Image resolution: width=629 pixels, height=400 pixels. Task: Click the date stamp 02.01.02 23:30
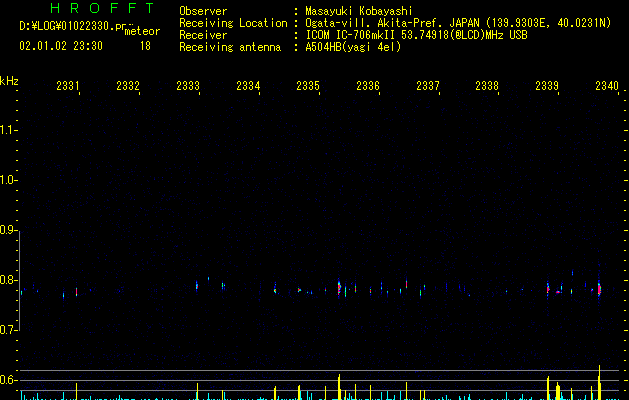click(61, 46)
